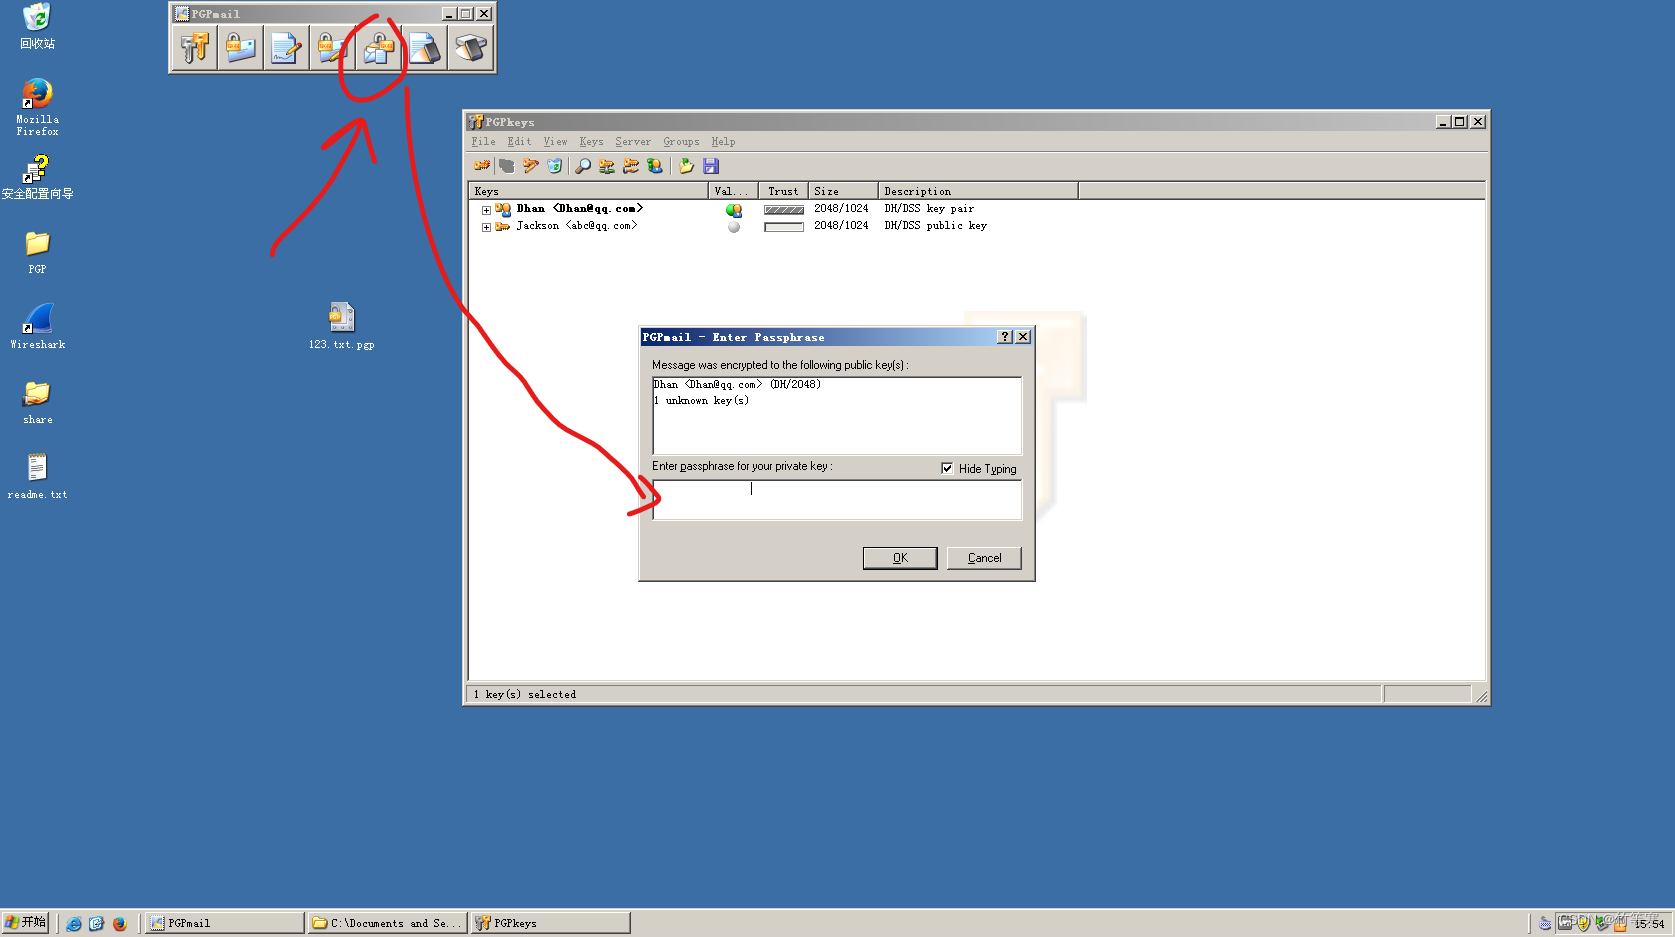Select Dhan <Dhan@qq.com> key row
The width and height of the screenshot is (1675, 937).
pos(579,209)
